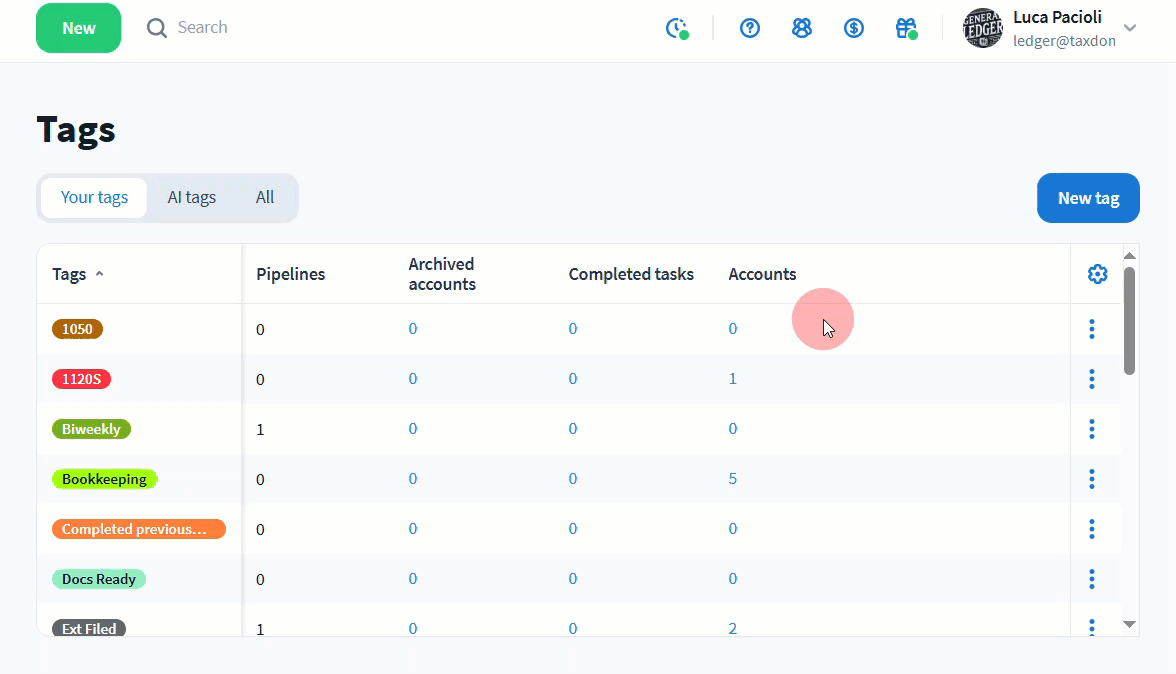This screenshot has width=1176, height=674.
Task: Expand the user account chevron next to Luca Pacioli
Action: point(1130,28)
